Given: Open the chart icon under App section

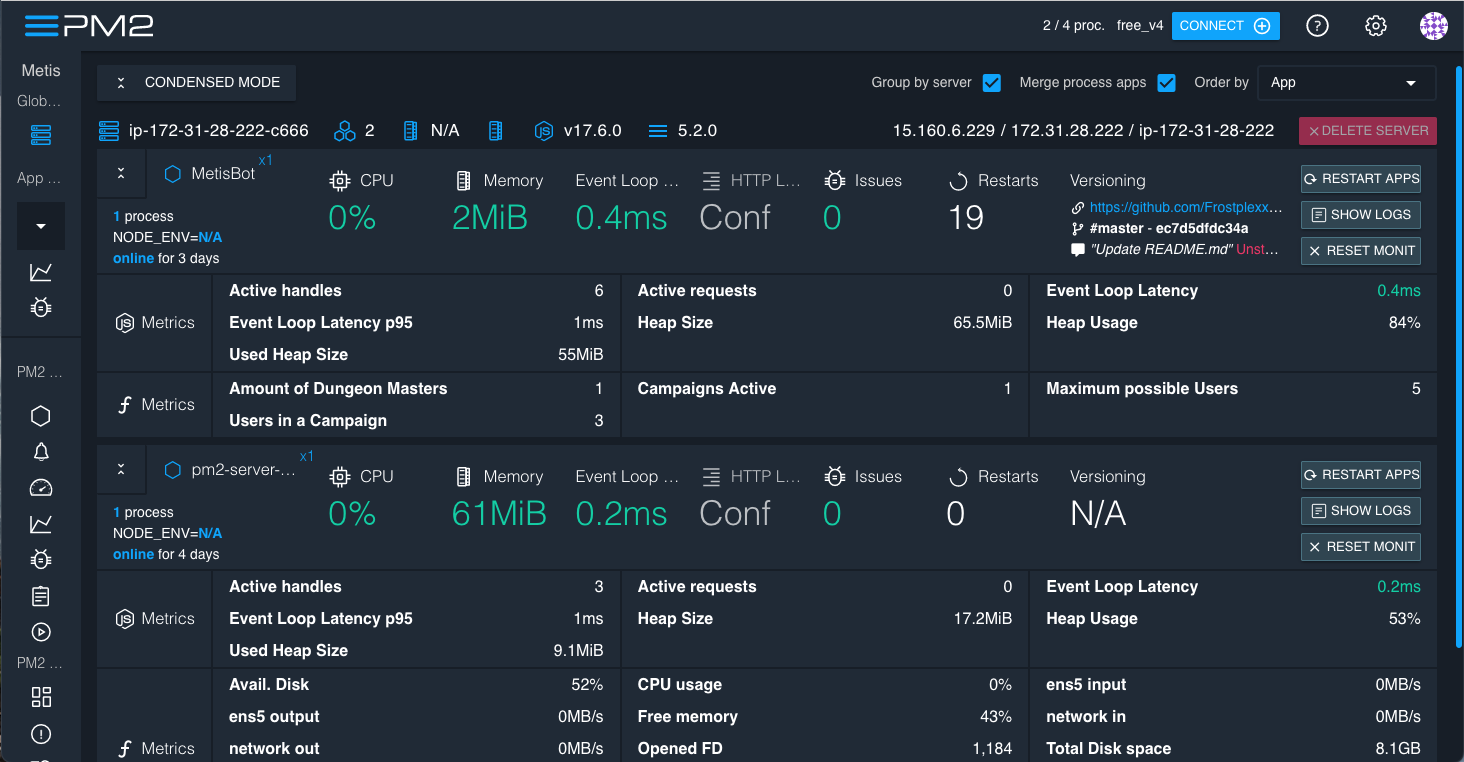Looking at the screenshot, I should point(41,272).
